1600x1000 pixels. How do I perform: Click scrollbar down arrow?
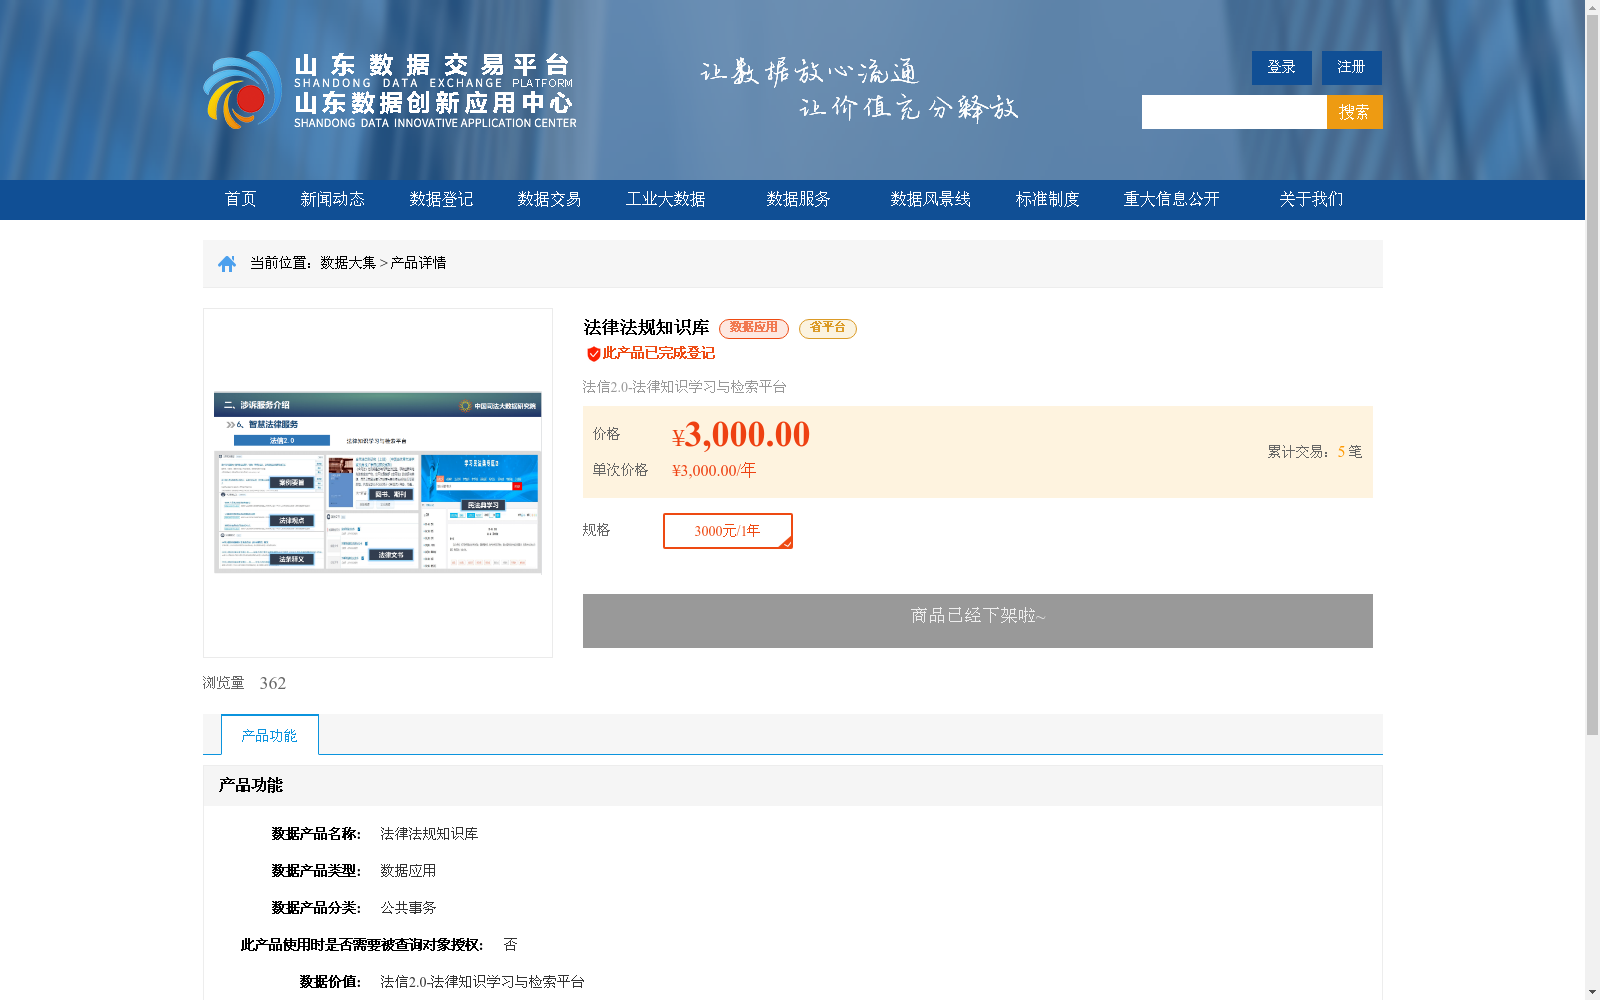click(1592, 992)
